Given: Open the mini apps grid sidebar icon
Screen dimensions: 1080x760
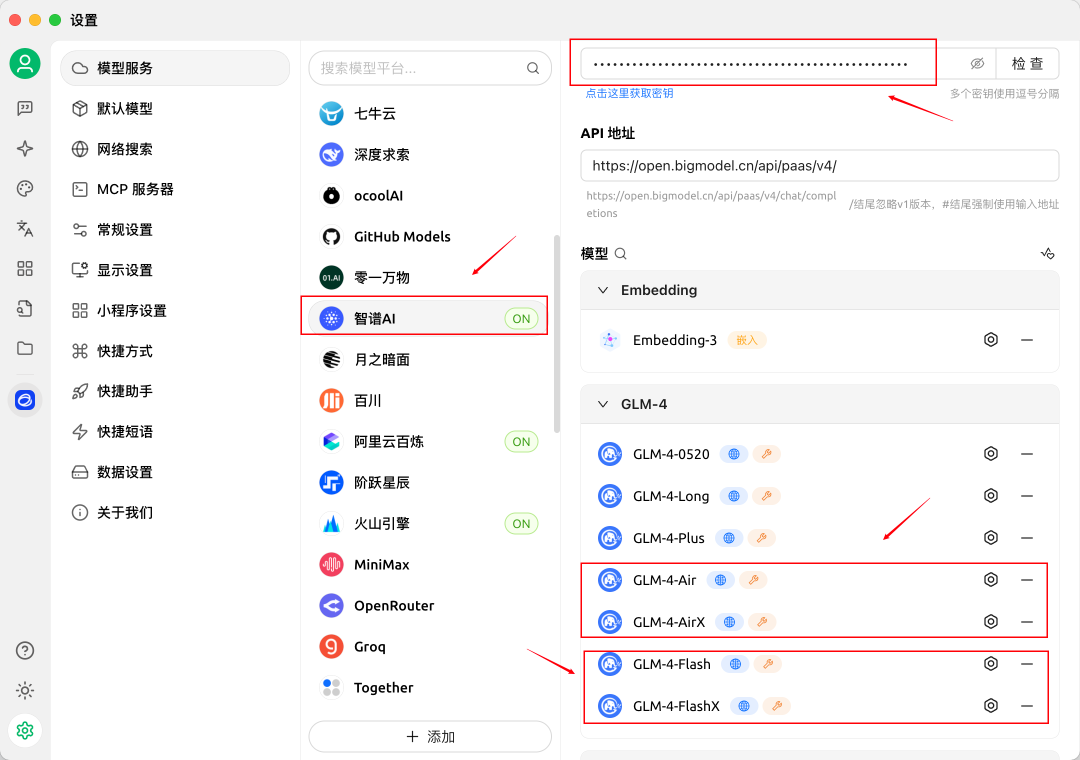Looking at the screenshot, I should [x=25, y=268].
